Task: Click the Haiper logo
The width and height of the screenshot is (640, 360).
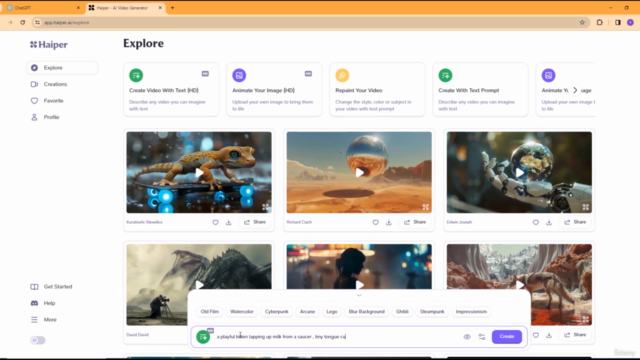Action: 49,44
